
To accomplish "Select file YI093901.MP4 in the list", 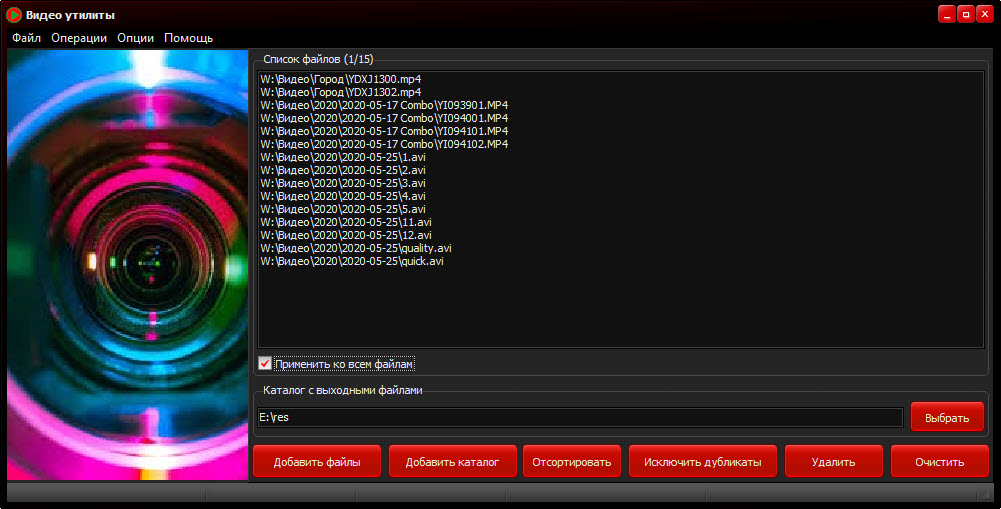I will 383,105.
